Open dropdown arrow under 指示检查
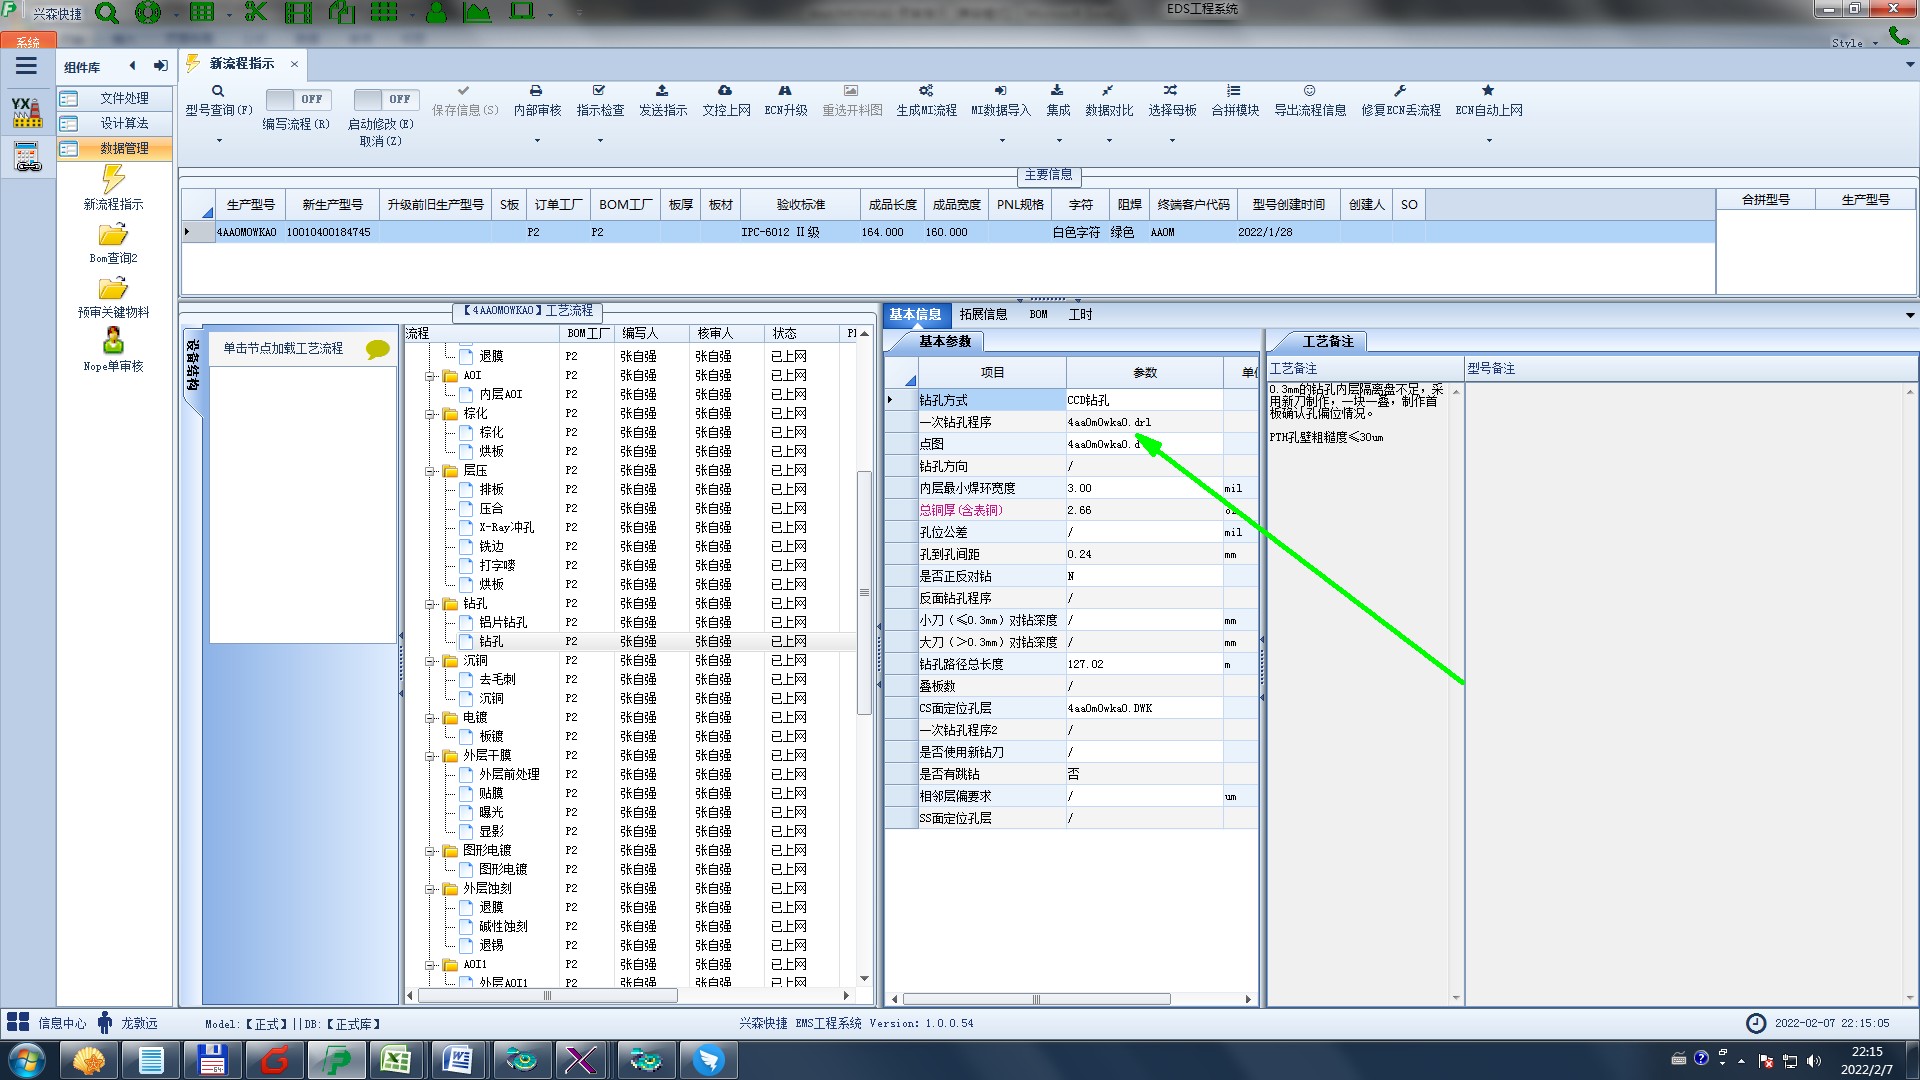Viewport: 1920px width, 1080px height. [600, 140]
